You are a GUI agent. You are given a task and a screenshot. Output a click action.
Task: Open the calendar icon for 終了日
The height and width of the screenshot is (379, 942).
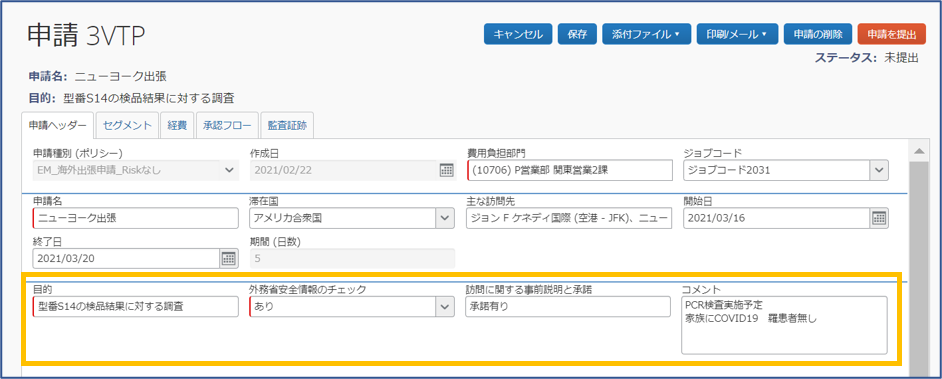pos(229,258)
